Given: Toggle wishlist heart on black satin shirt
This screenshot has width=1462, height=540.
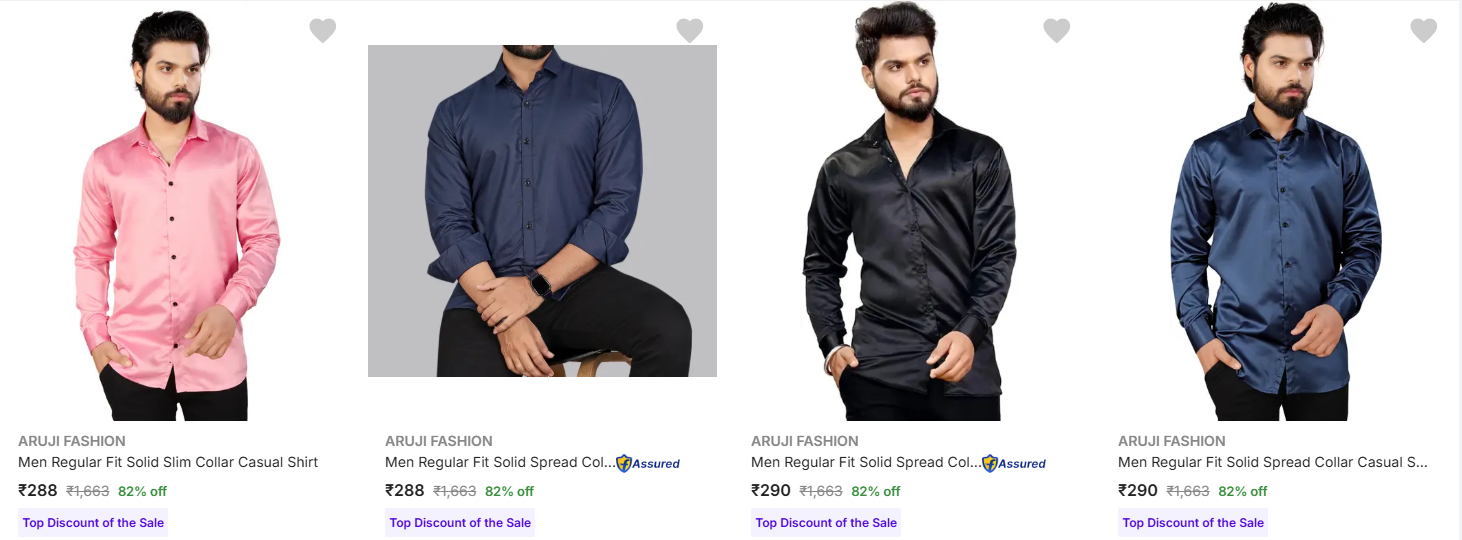Looking at the screenshot, I should point(1056,31).
